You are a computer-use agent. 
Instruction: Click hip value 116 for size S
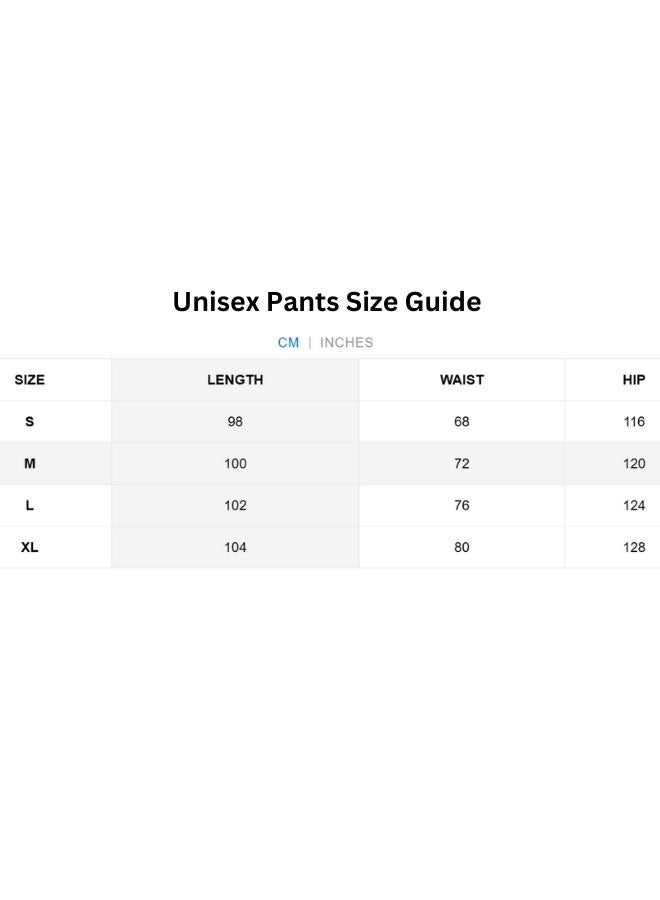(x=634, y=422)
